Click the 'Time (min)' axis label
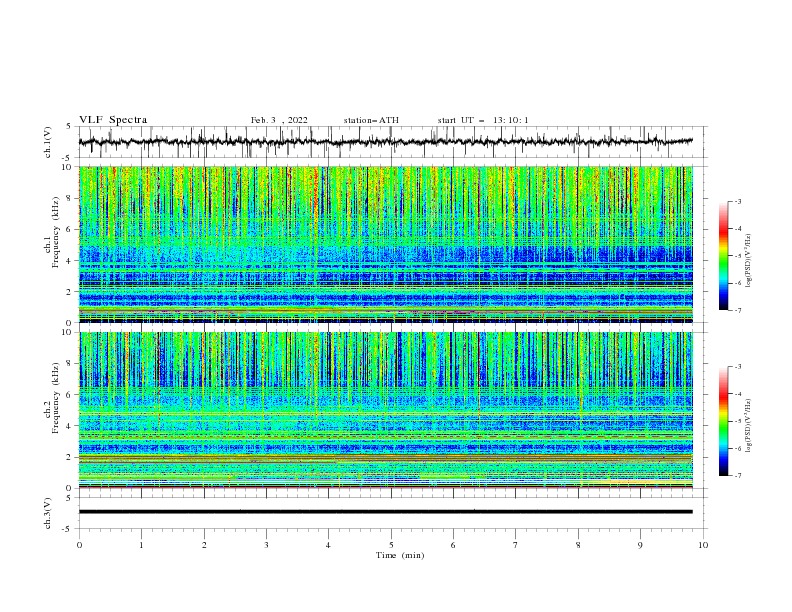Viewport: 792px width, 612px height. click(x=400, y=555)
